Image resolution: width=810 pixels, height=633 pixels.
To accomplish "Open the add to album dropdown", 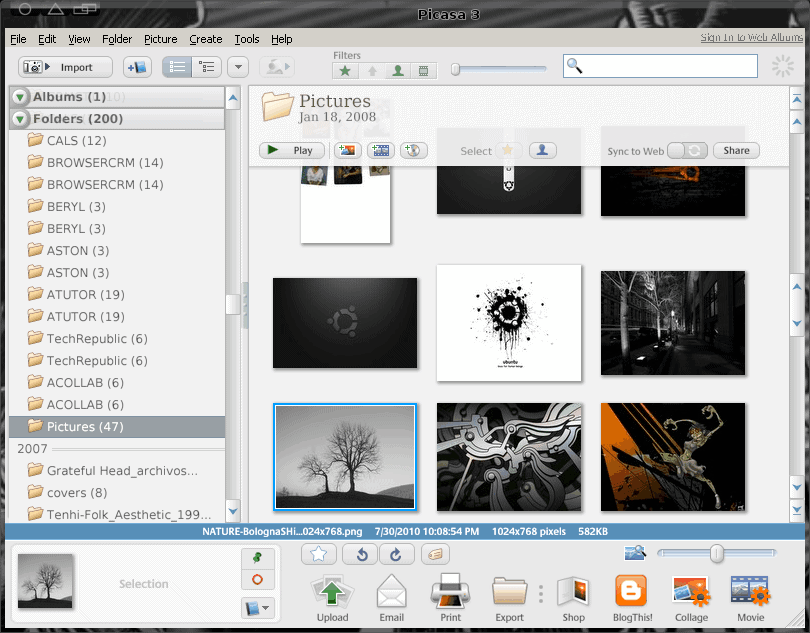I will (x=257, y=608).
